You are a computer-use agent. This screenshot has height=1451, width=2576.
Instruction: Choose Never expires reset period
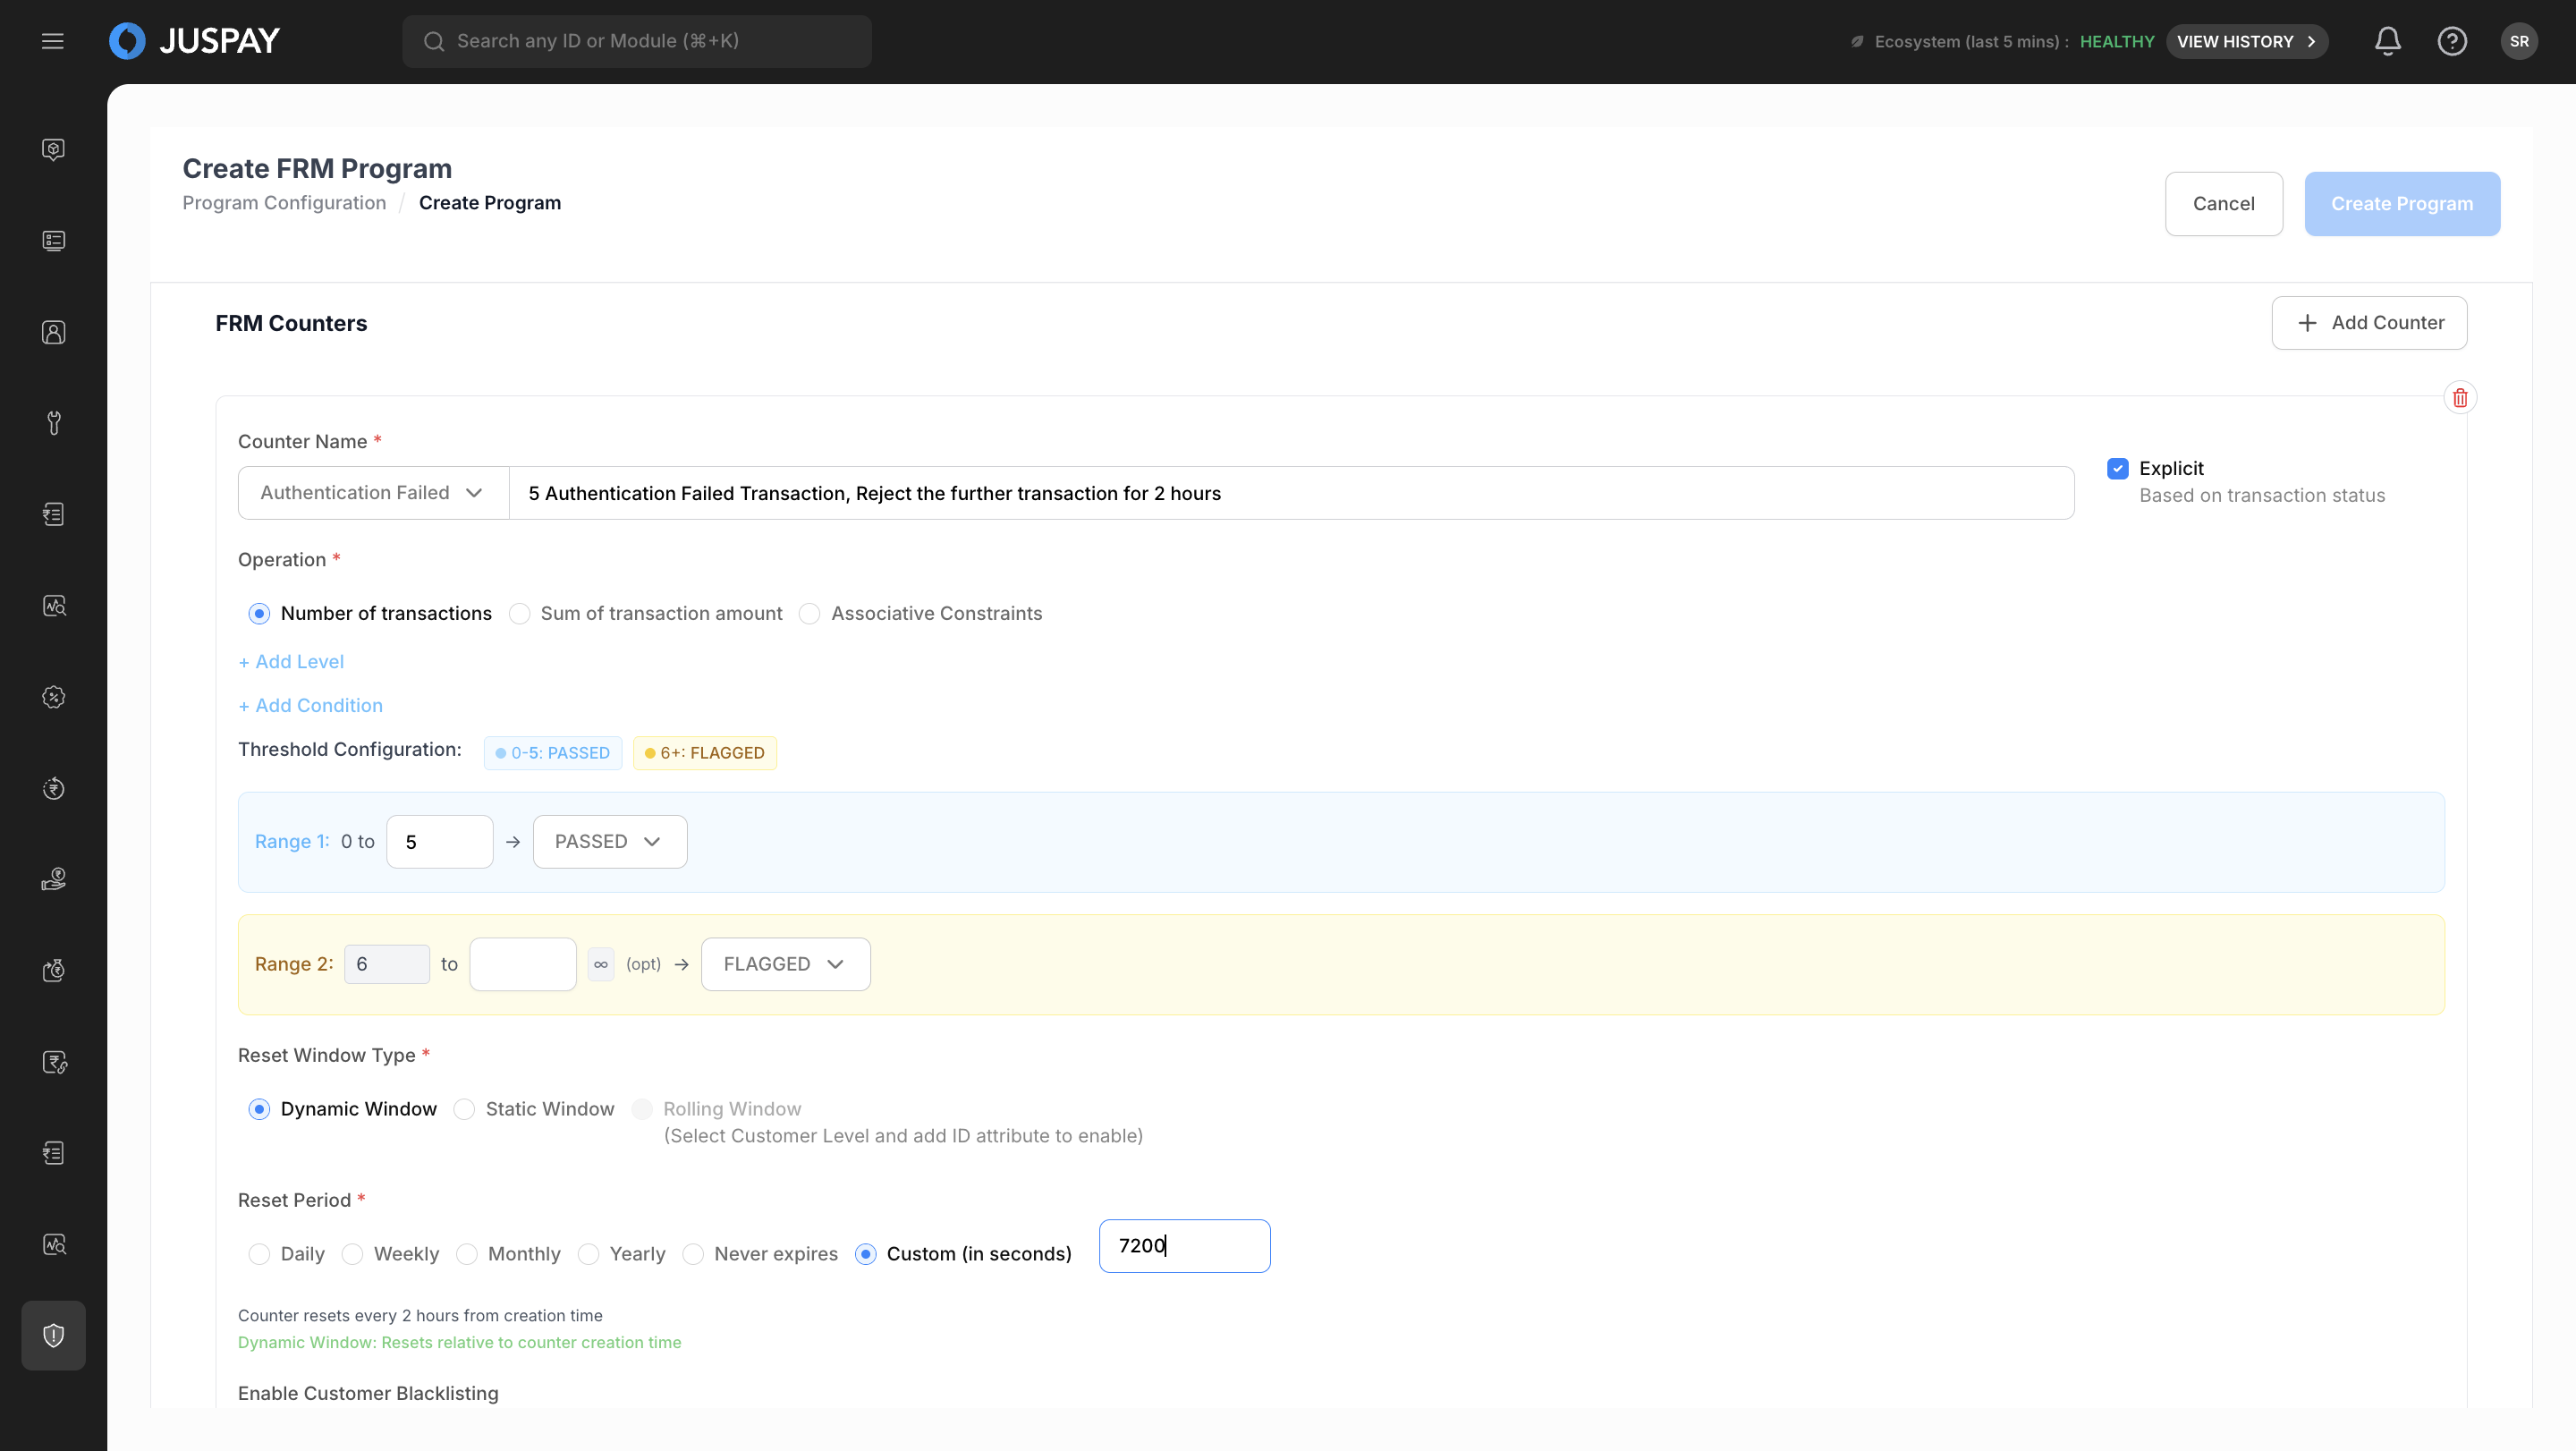pyautogui.click(x=760, y=1253)
